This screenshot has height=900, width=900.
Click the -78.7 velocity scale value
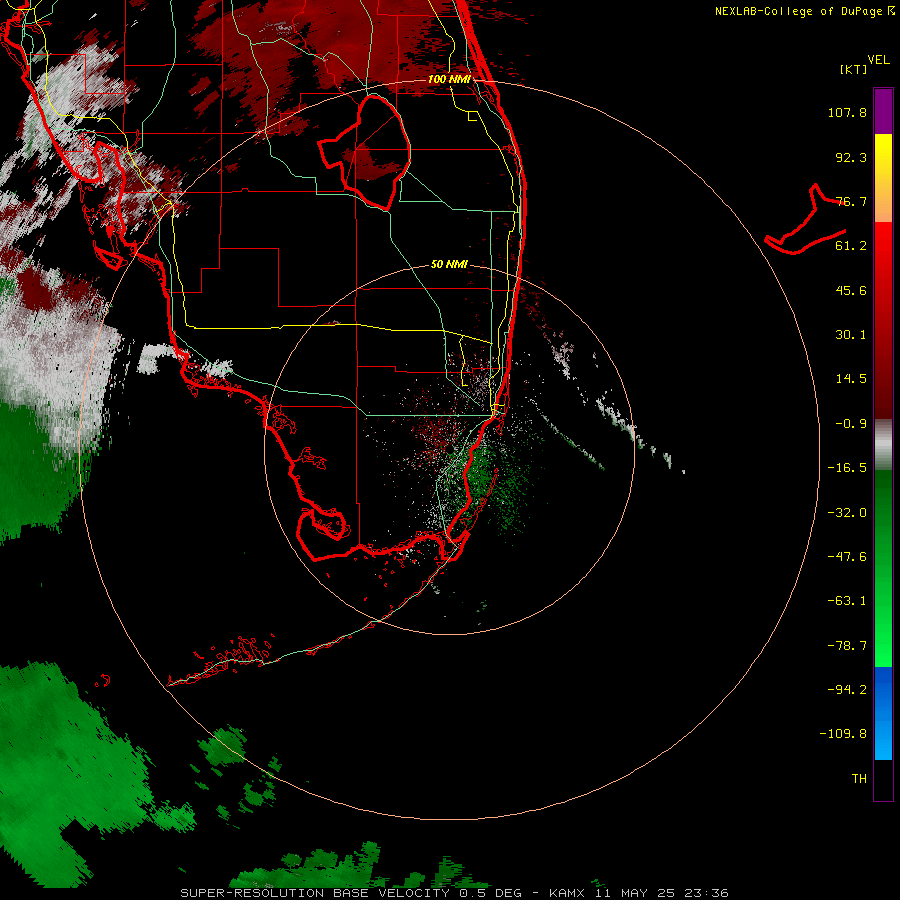coord(847,646)
